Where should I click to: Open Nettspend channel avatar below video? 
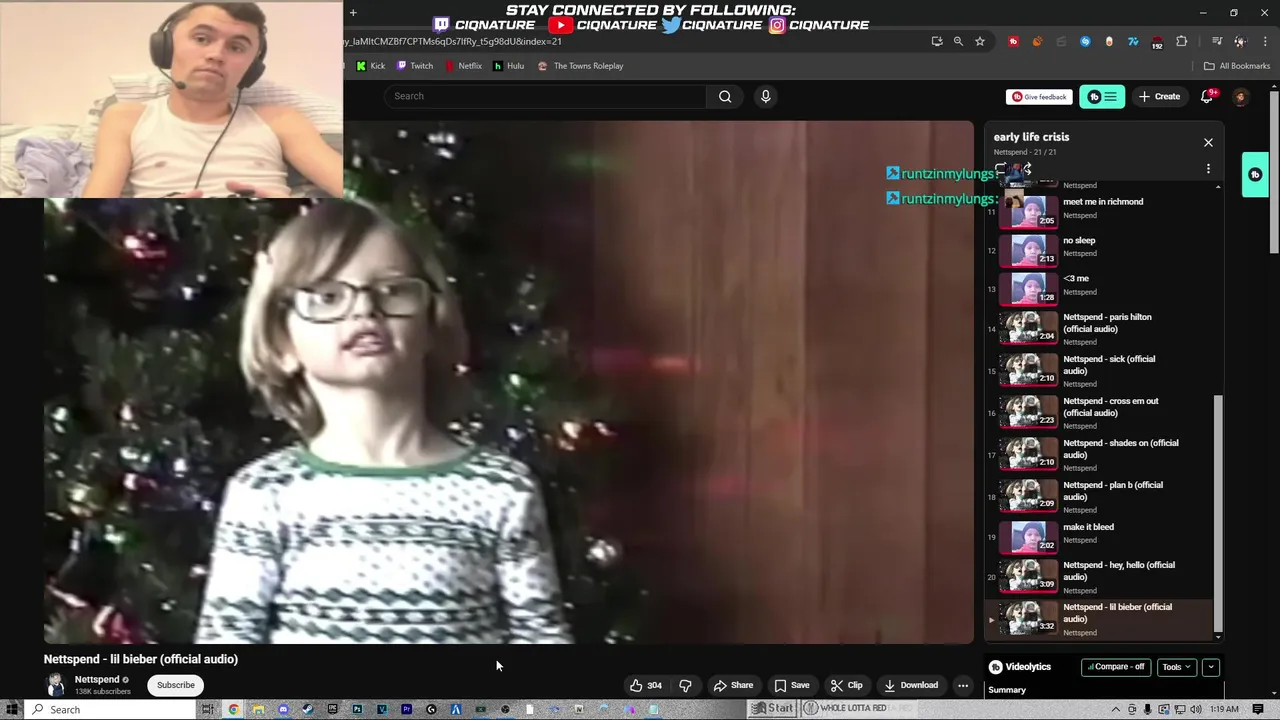[x=56, y=685]
